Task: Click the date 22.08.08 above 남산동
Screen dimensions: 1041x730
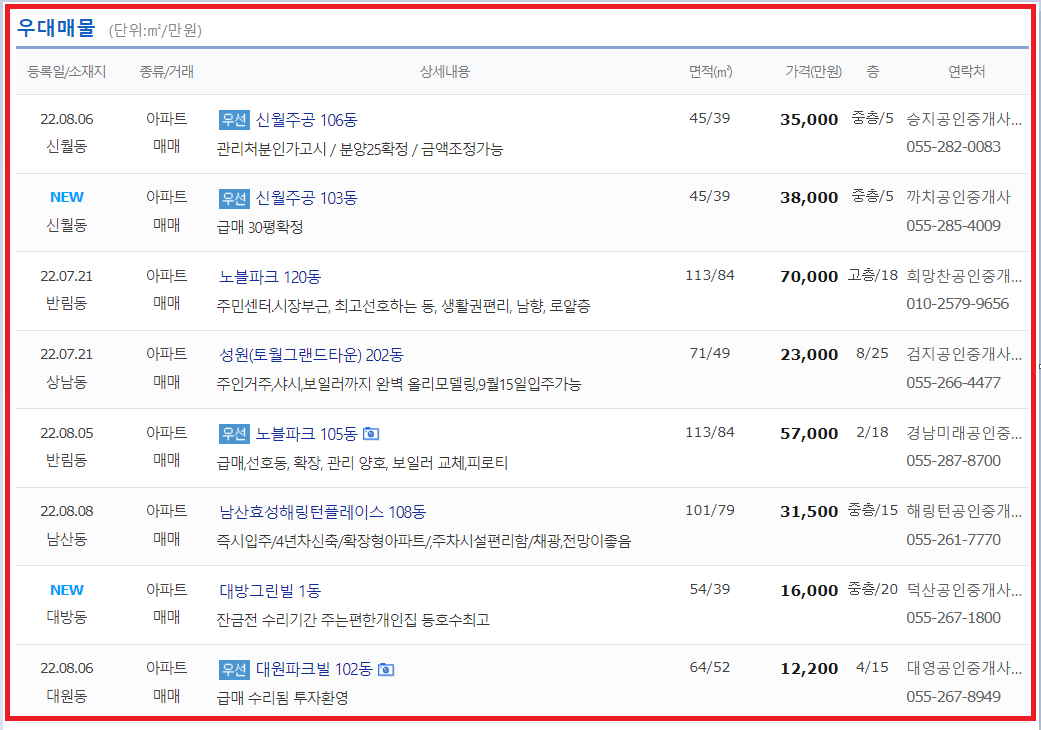Action: [x=66, y=512]
